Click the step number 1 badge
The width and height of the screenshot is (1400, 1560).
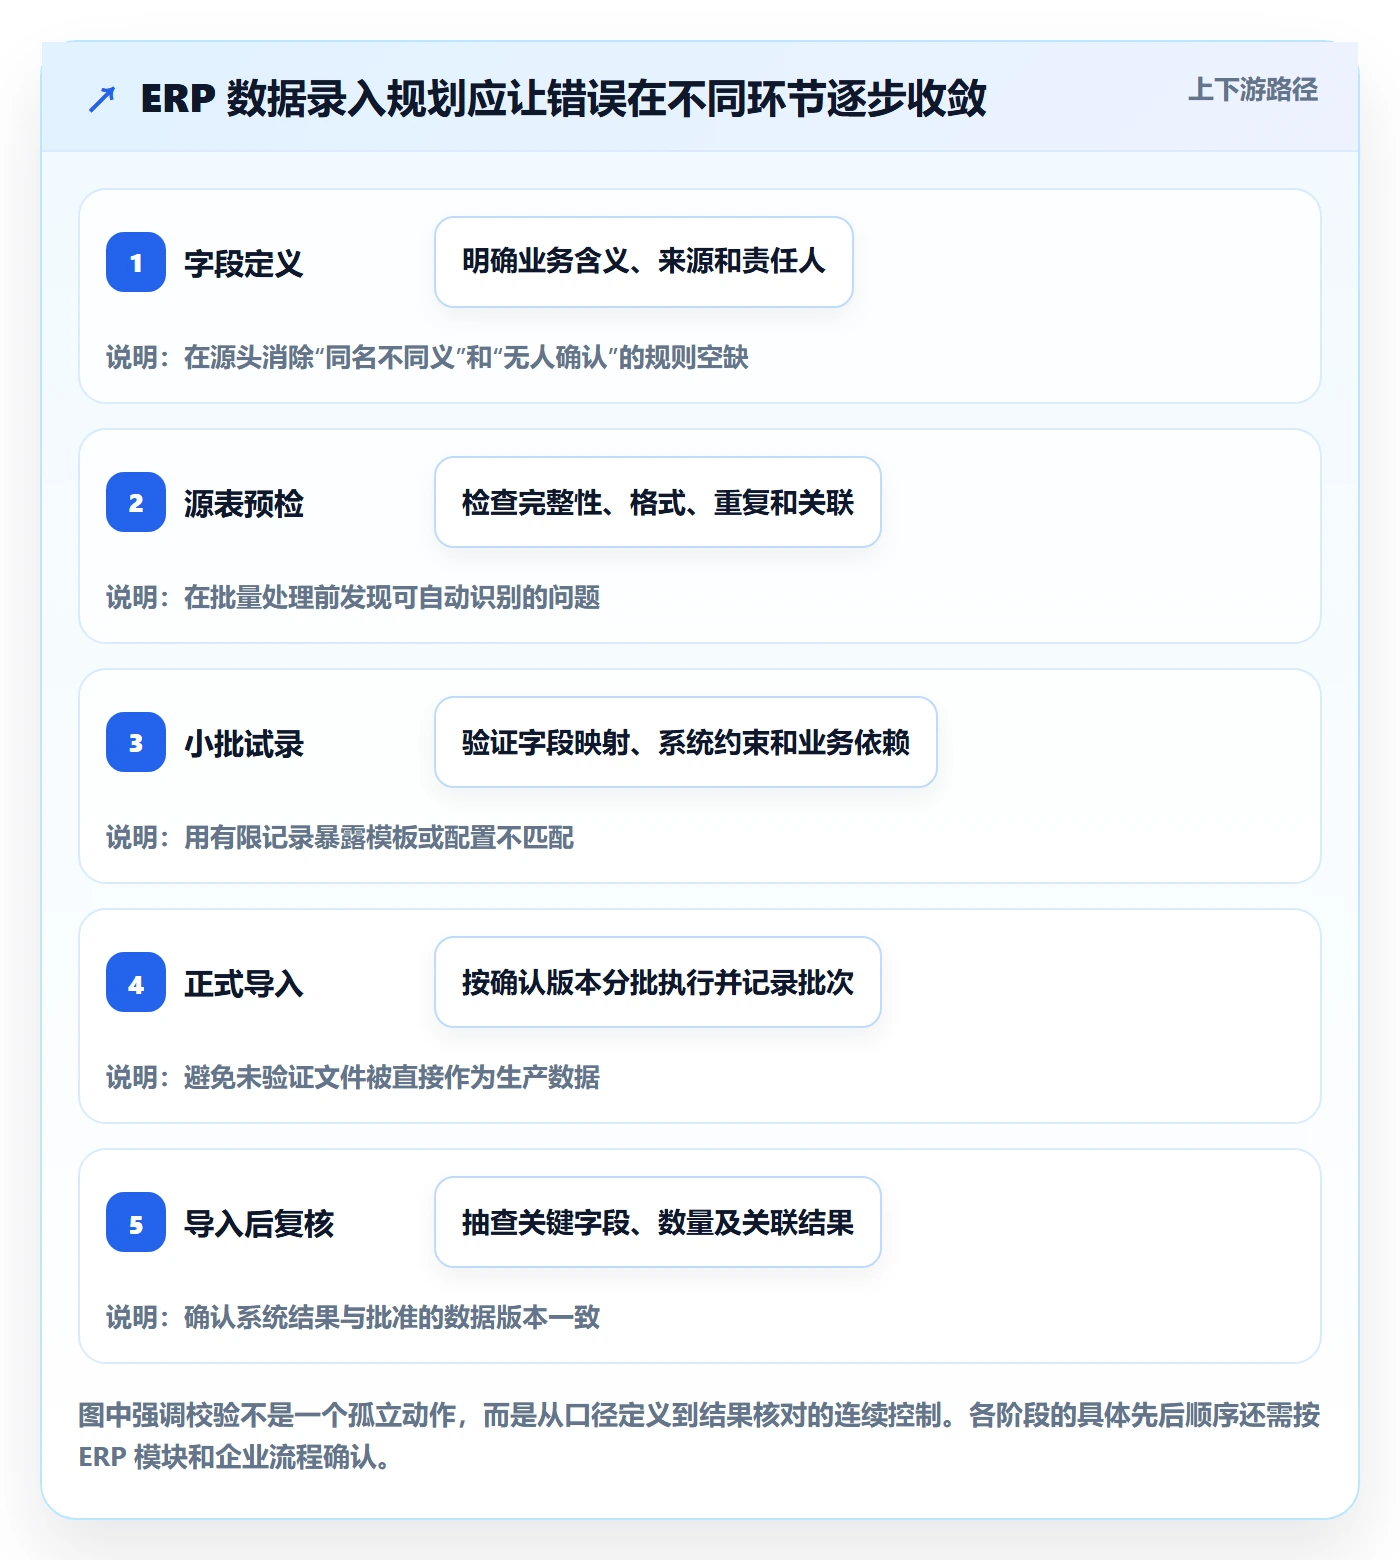136,262
